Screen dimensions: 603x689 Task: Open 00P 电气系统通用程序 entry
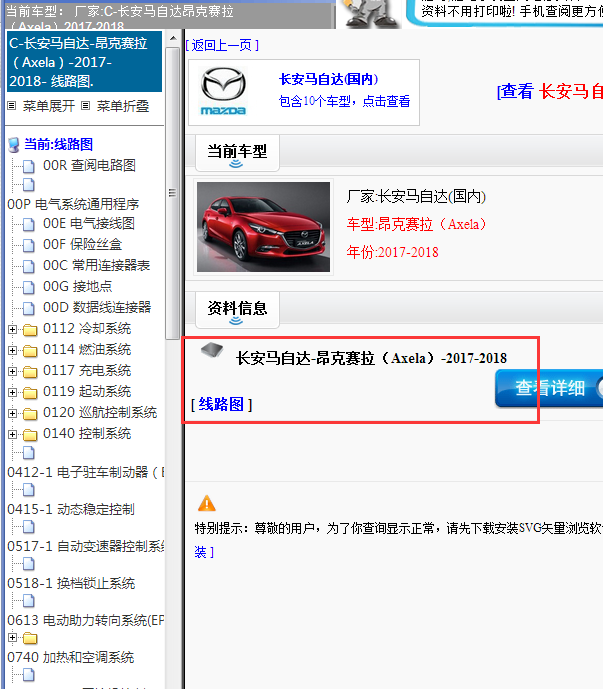tap(73, 204)
